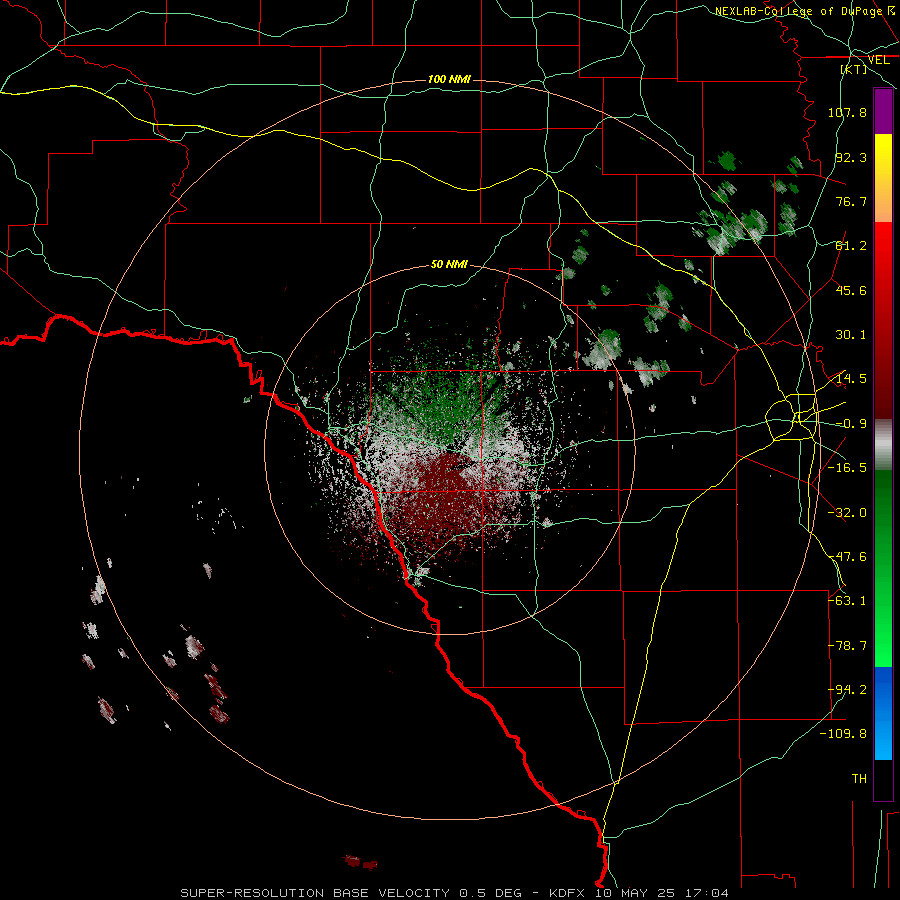
Task: Pick the blue segment of color bar
Action: tap(883, 713)
